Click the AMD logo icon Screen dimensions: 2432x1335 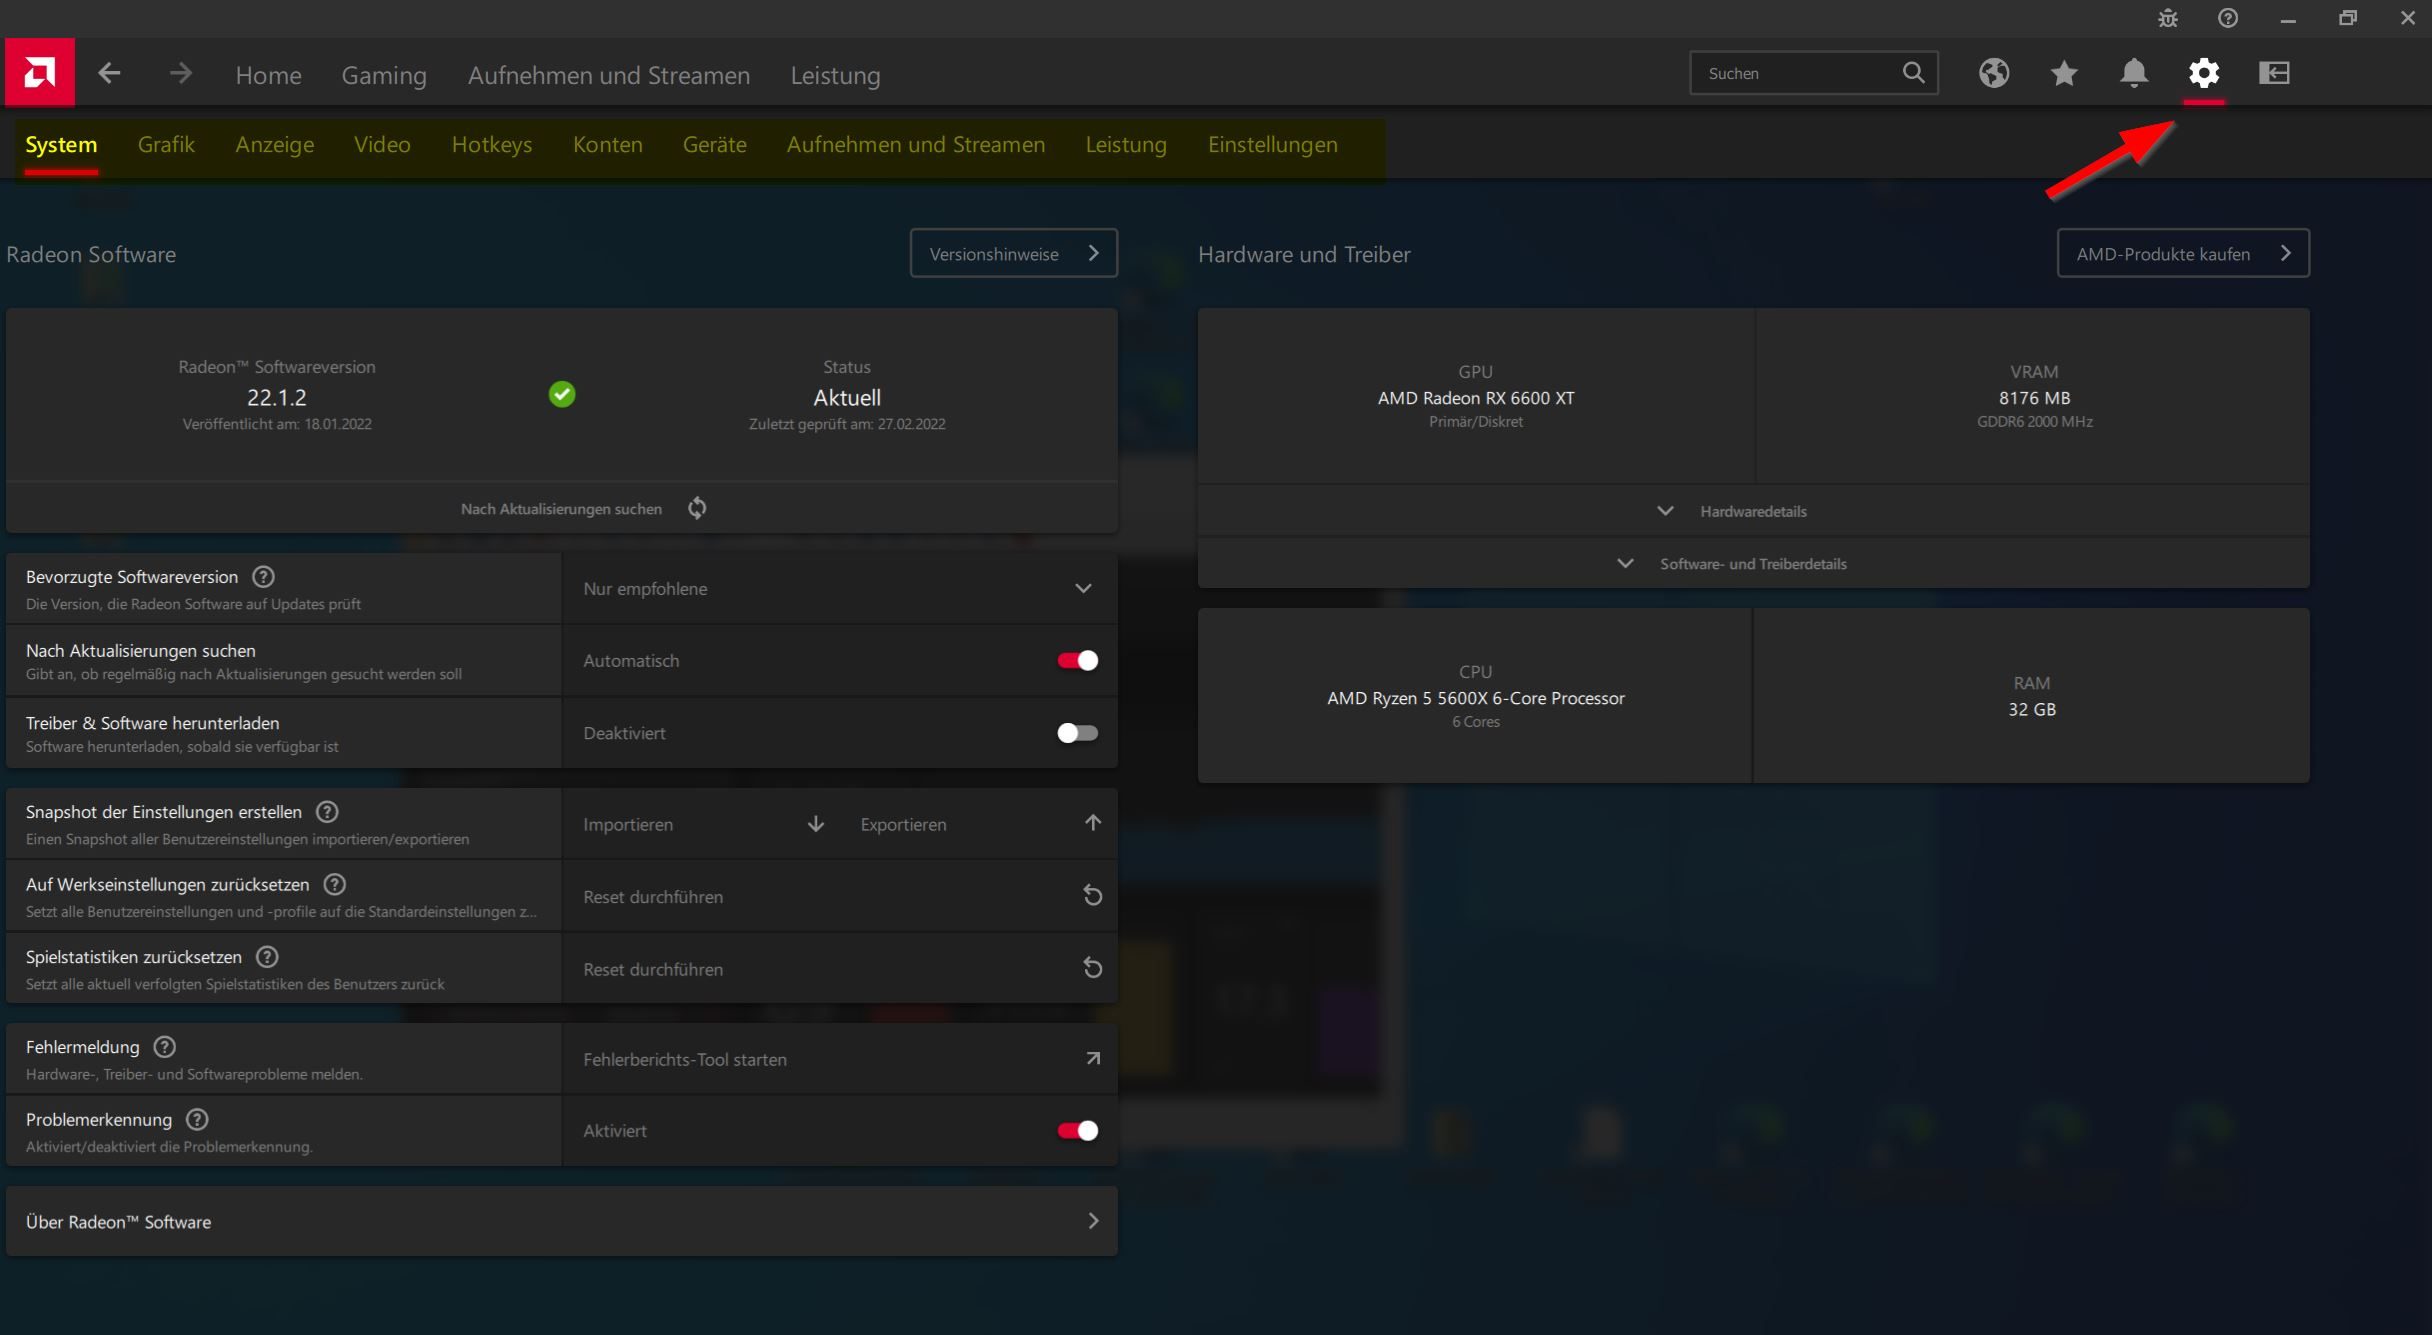(40, 73)
